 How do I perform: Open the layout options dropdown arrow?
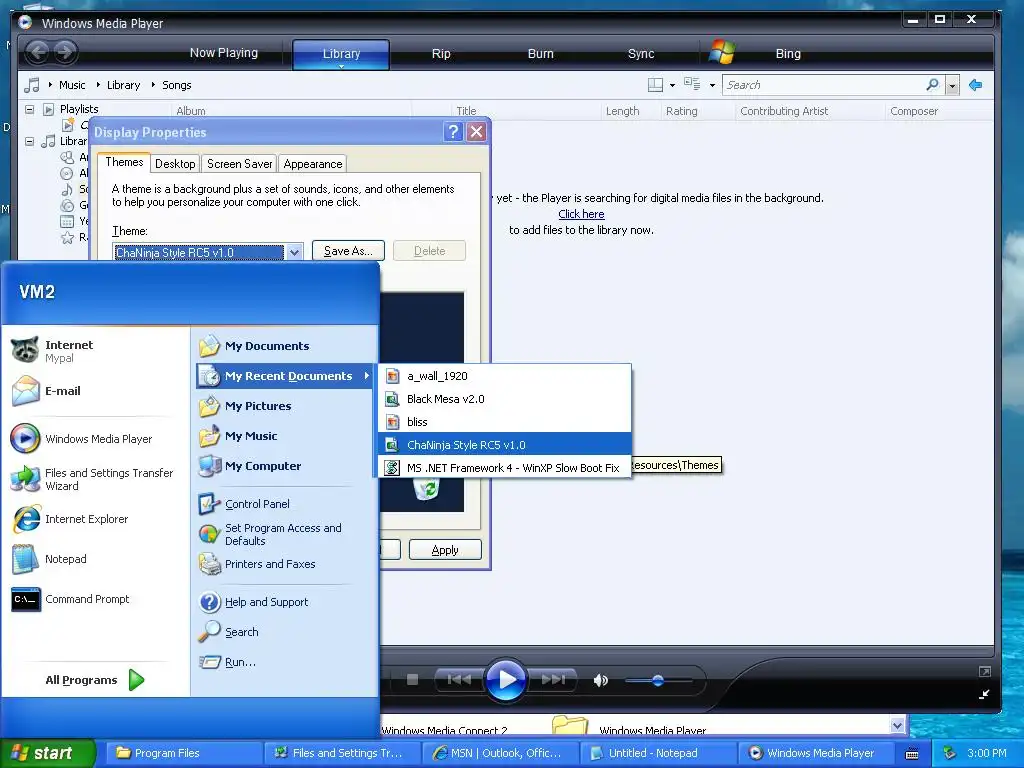coord(672,85)
